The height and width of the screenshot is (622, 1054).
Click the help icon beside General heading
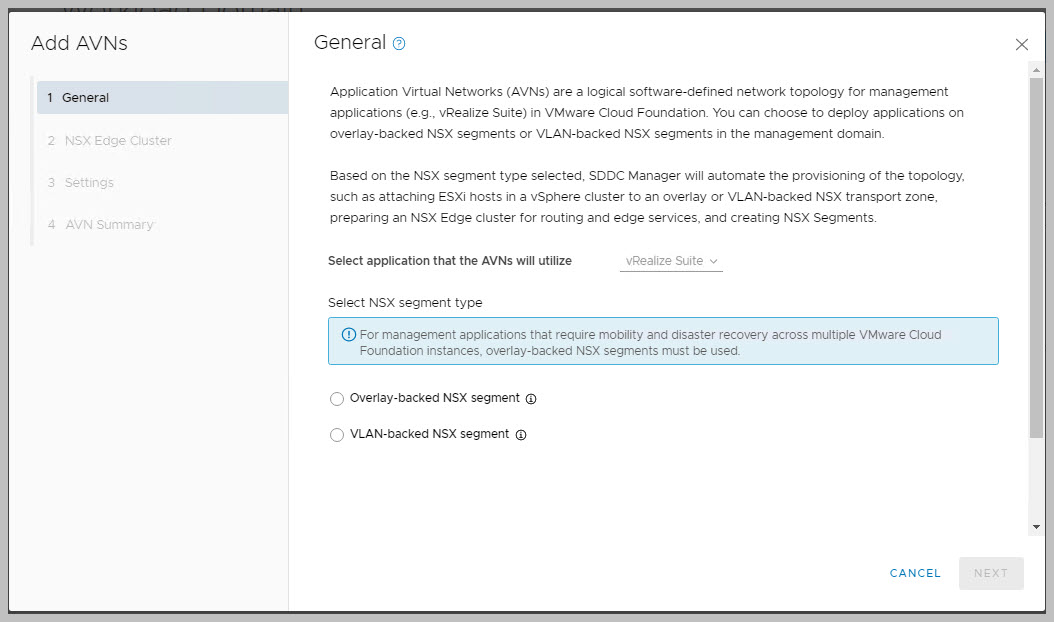pos(399,44)
